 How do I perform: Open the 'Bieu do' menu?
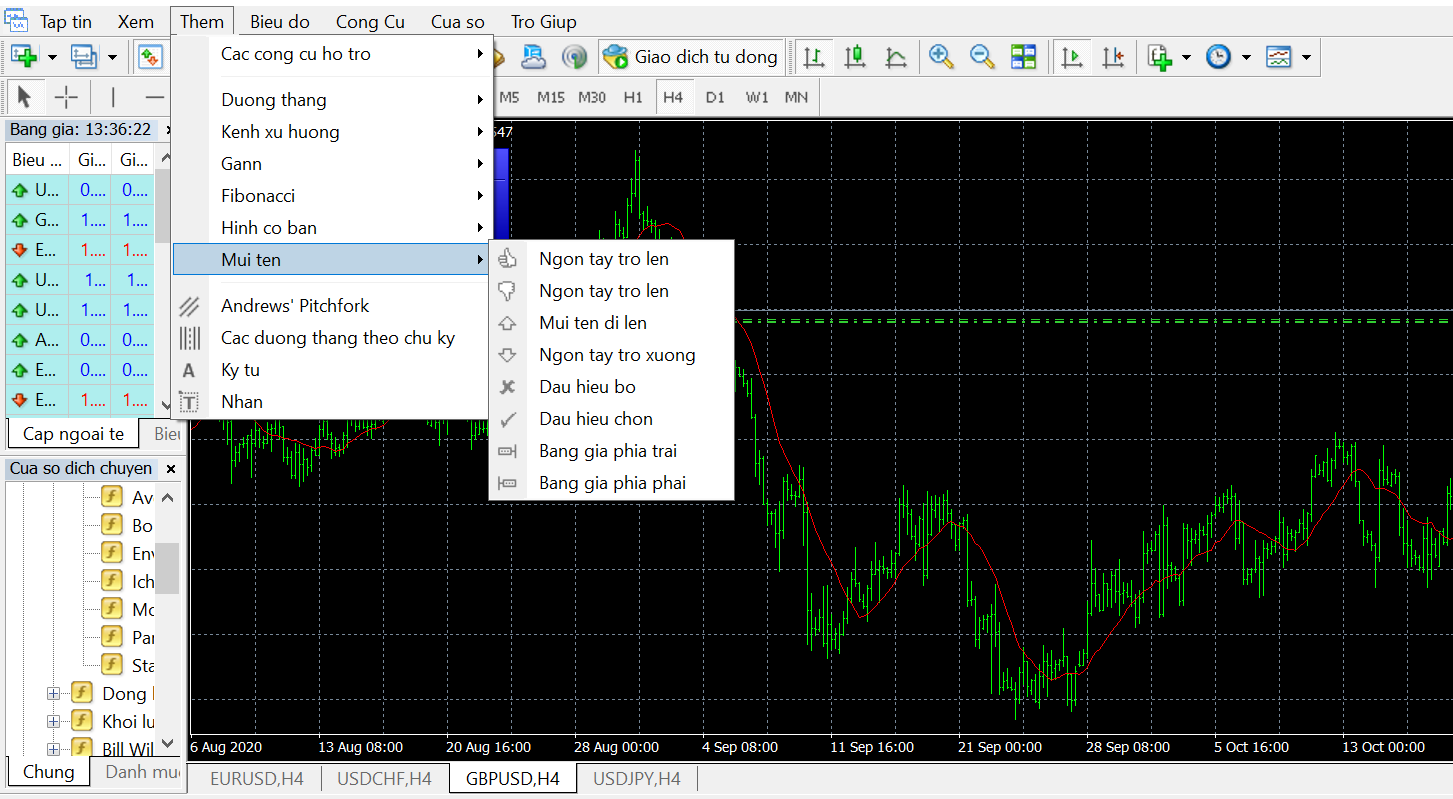click(x=280, y=21)
